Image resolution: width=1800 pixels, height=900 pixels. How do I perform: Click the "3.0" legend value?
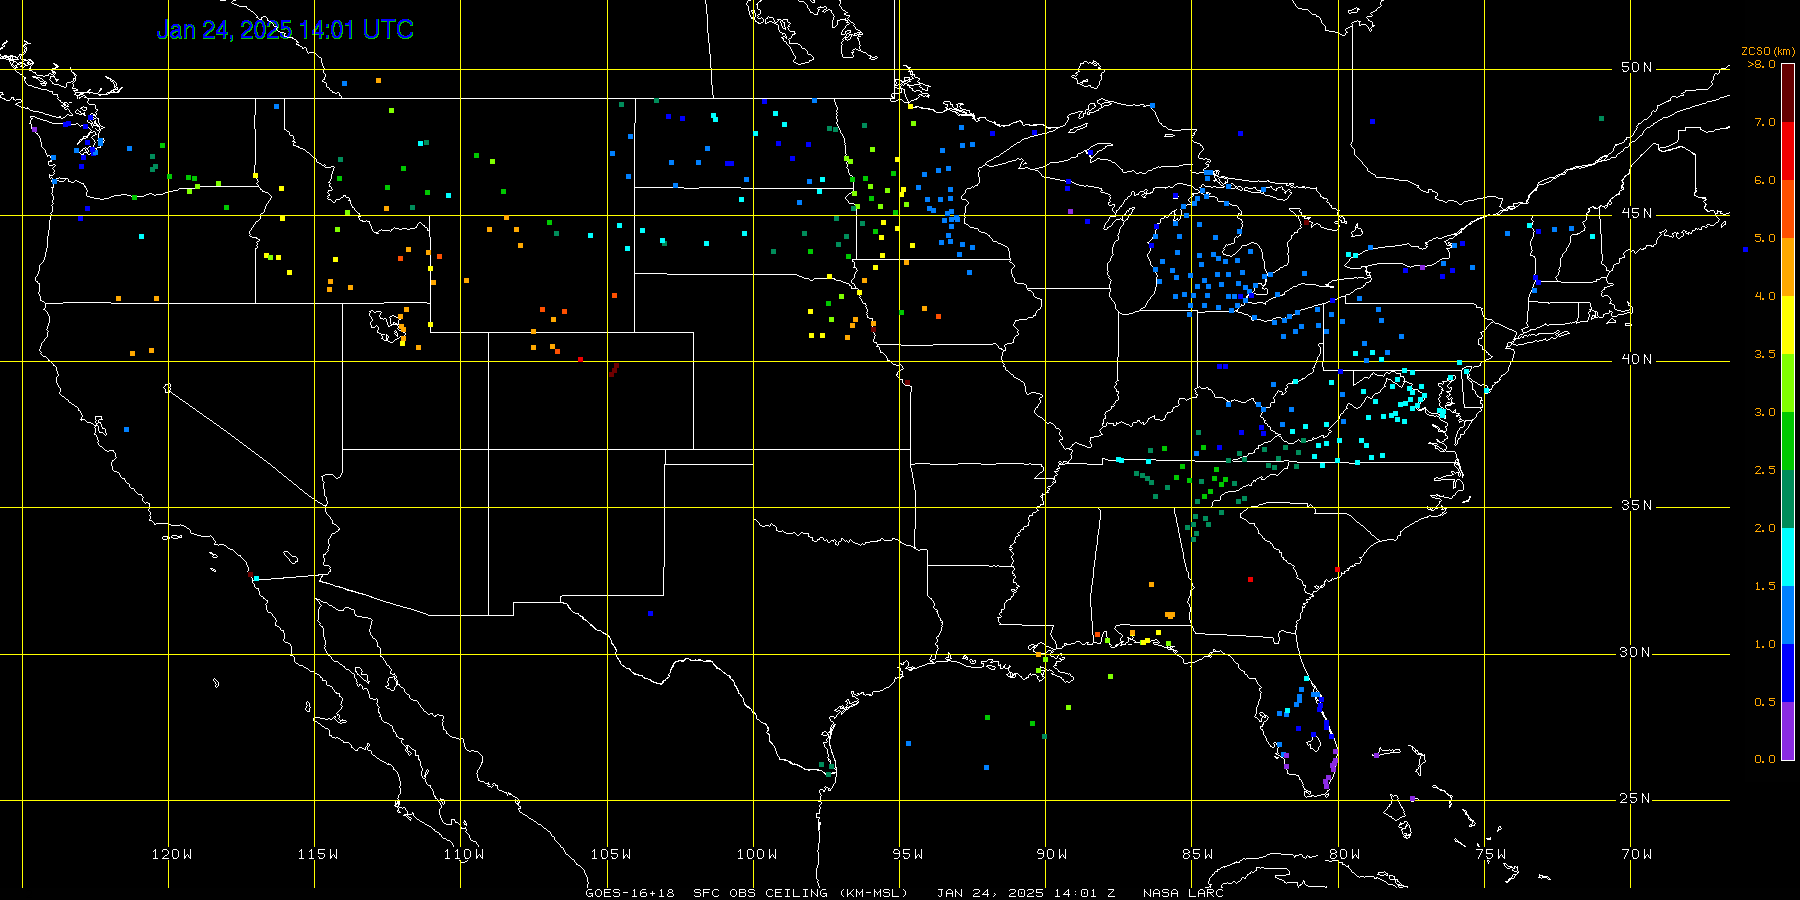(1765, 412)
